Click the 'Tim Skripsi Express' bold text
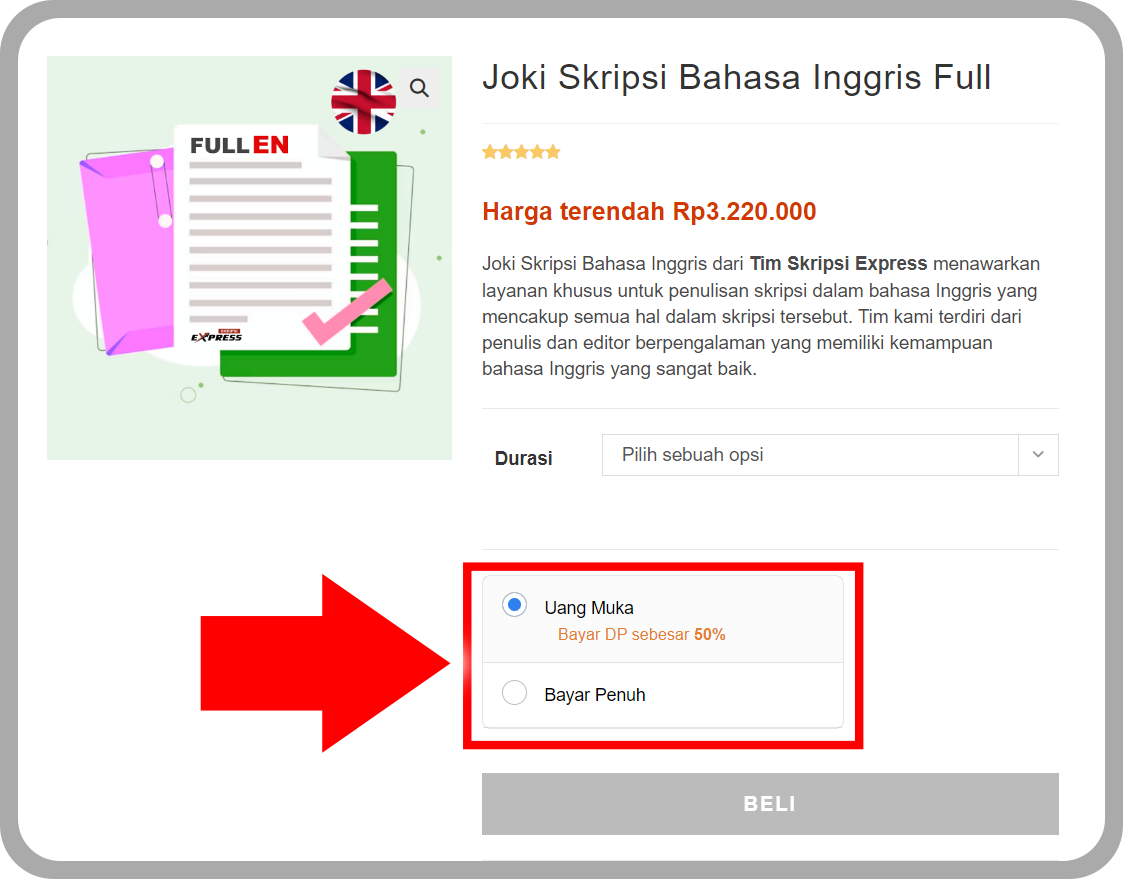Image resolution: width=1123 pixels, height=879 pixels. point(838,264)
